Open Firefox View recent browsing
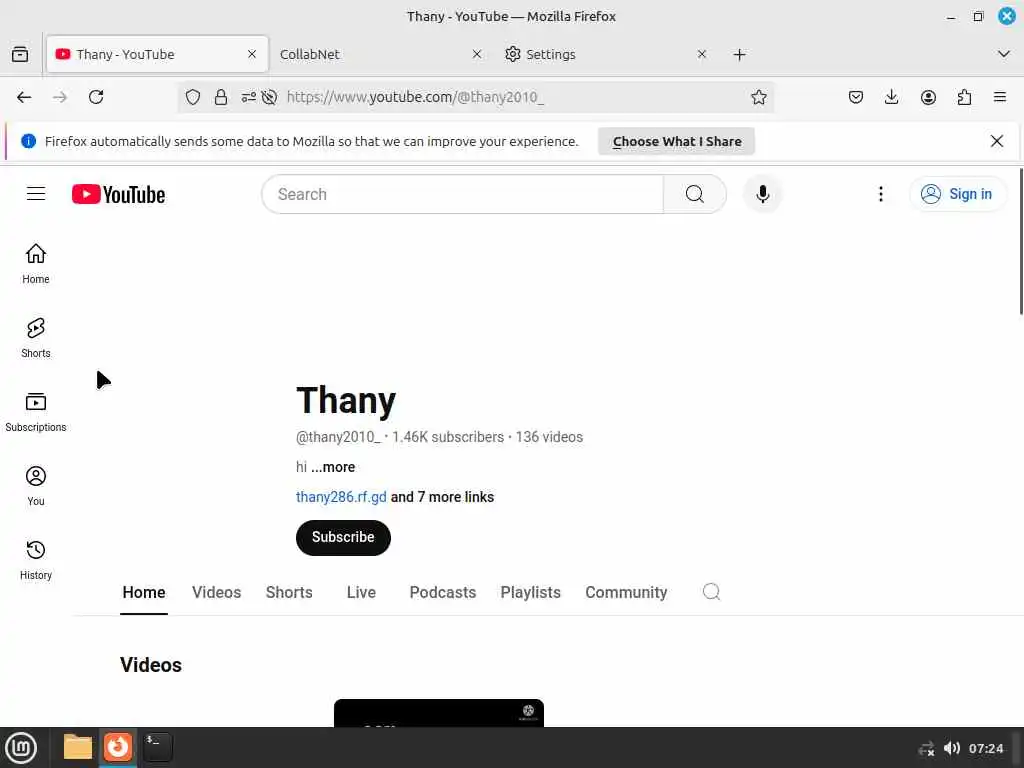The image size is (1024, 768). click(x=20, y=54)
